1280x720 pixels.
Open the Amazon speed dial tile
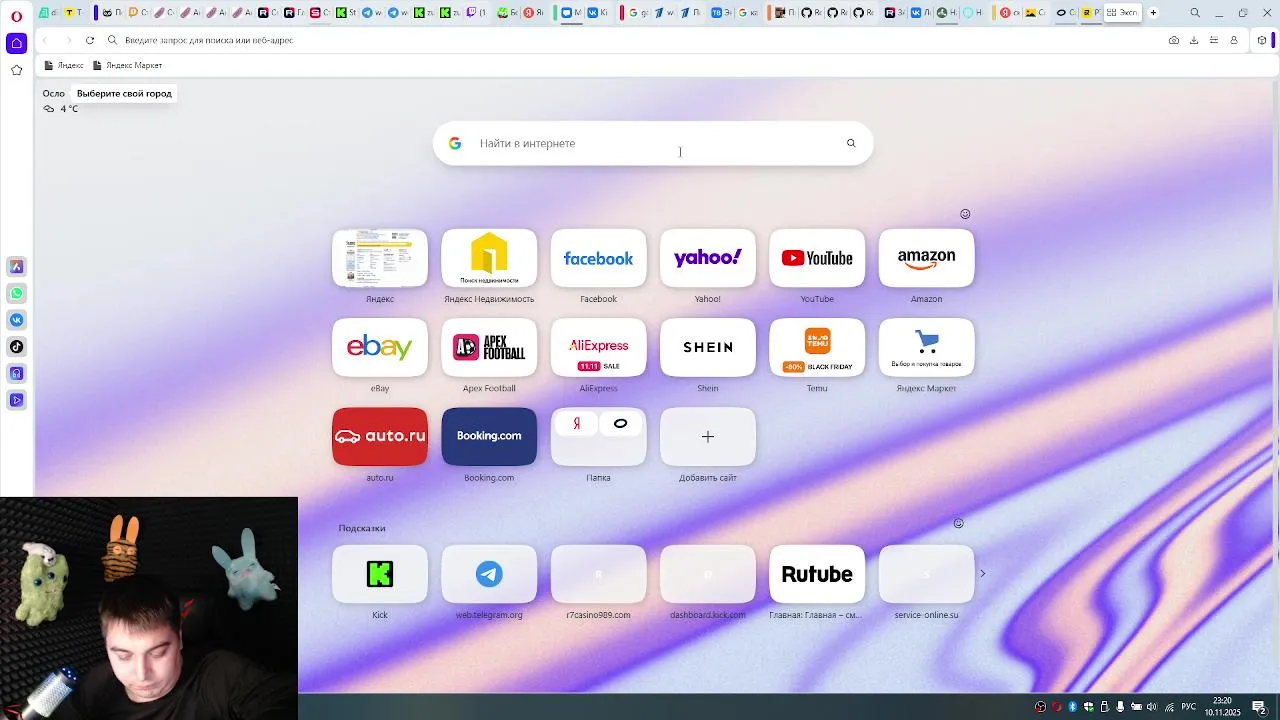pos(926,258)
